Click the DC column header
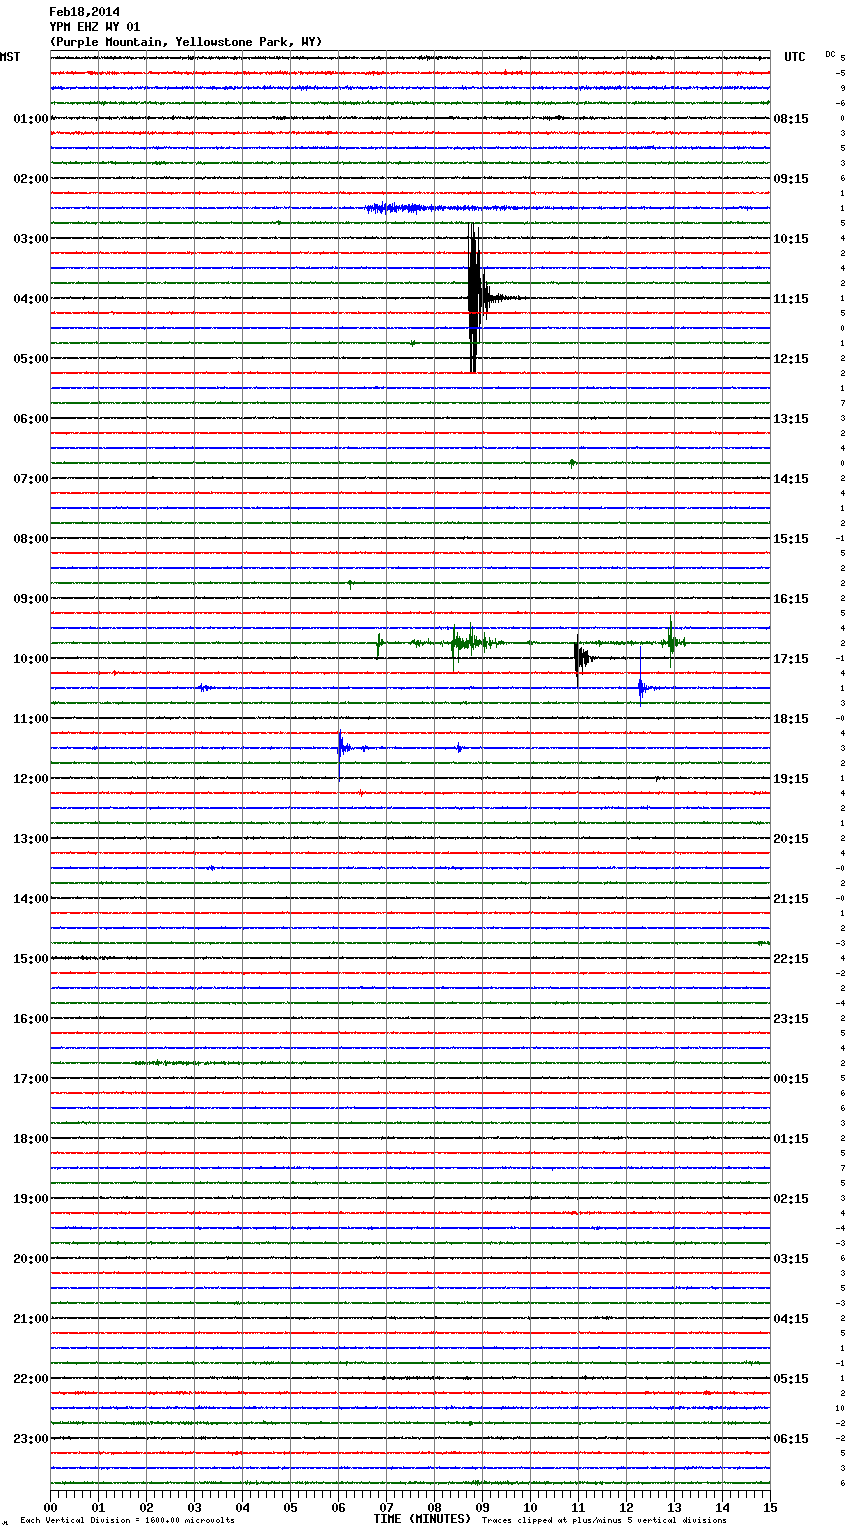This screenshot has width=850, height=1534. click(830, 54)
